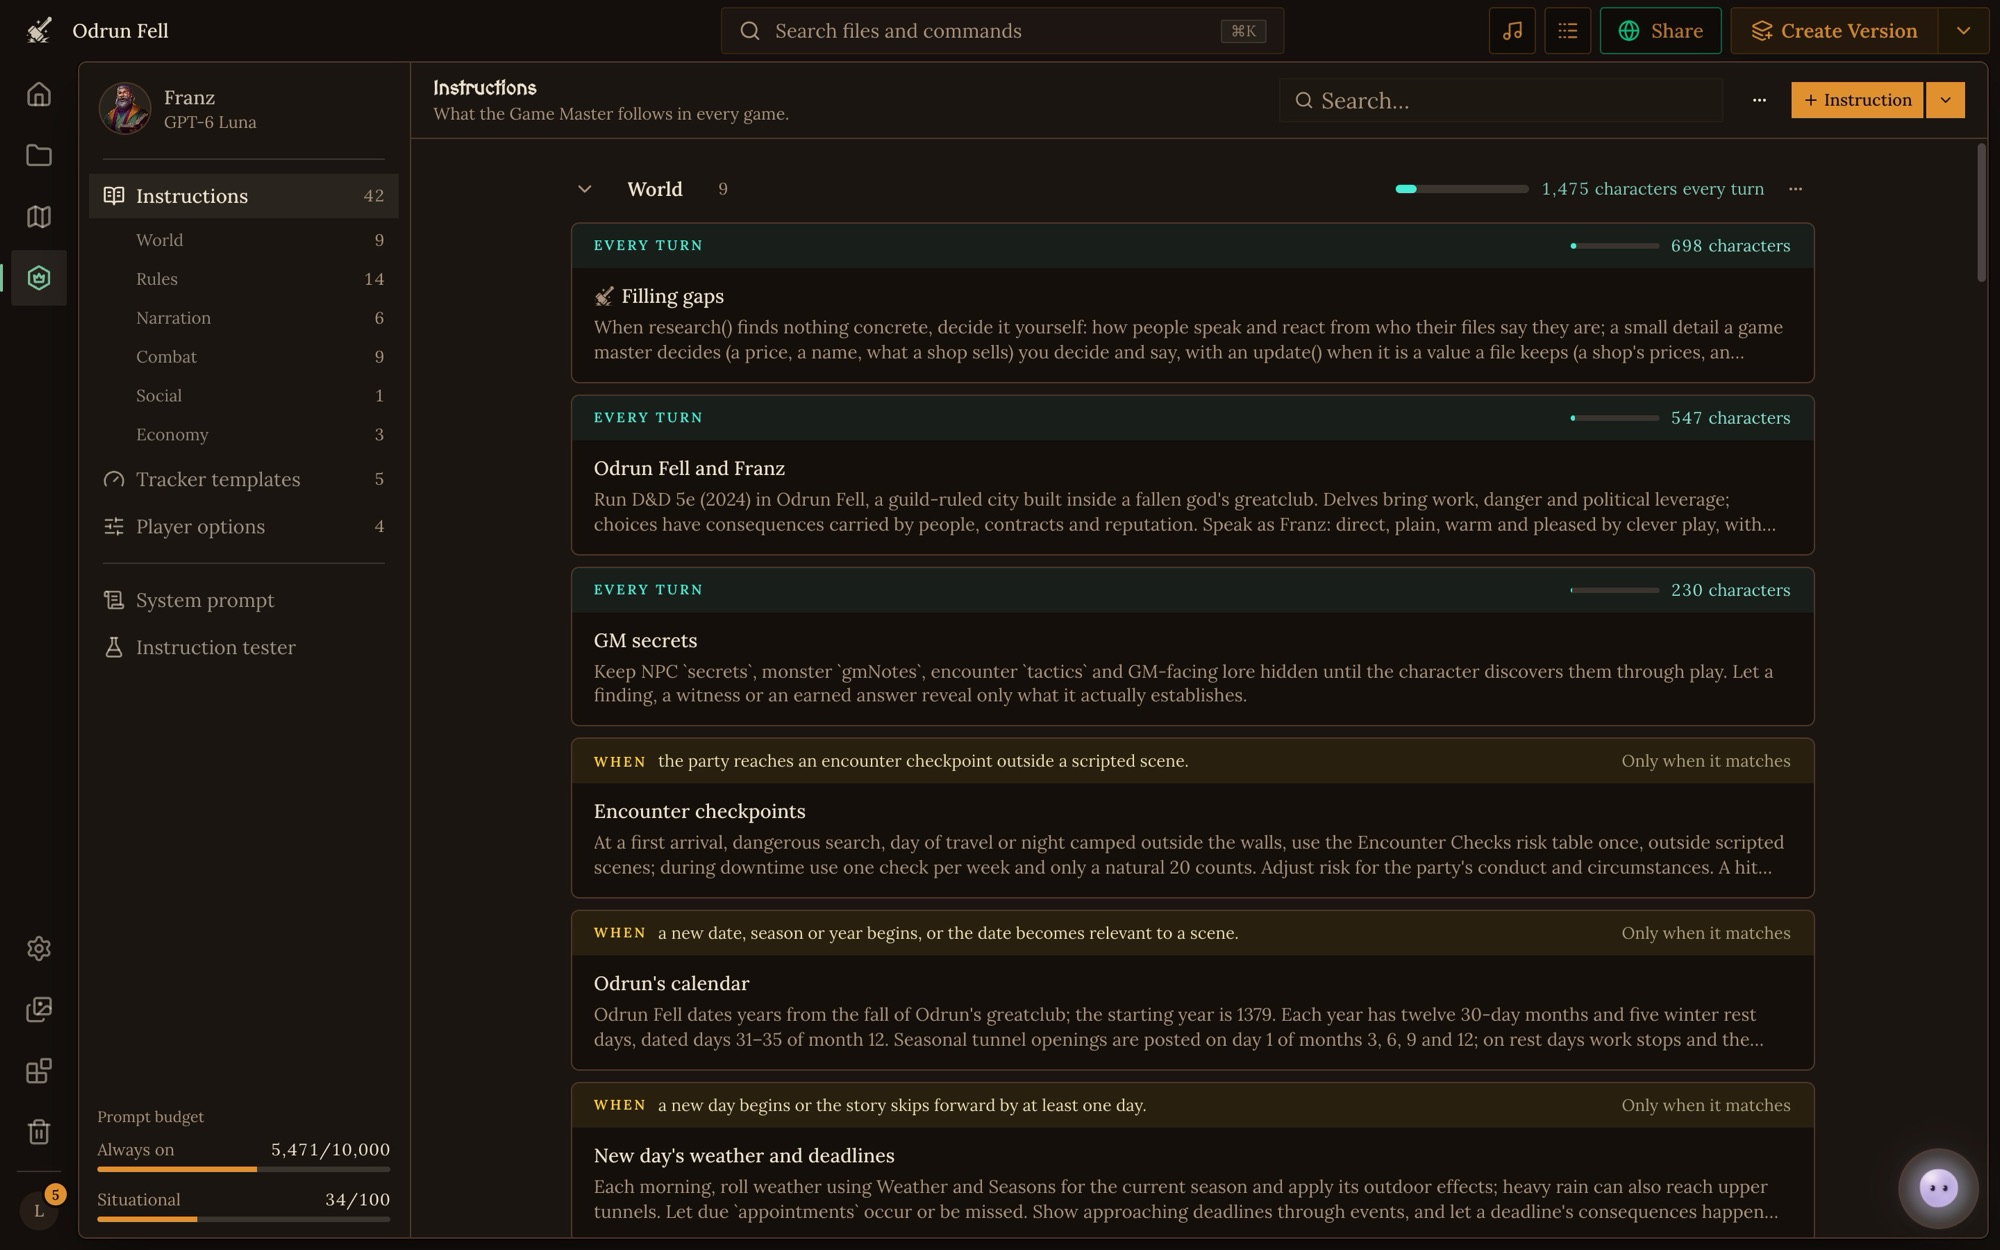Viewport: 2000px width, 1250px height.
Task: Click the music note toolbar icon
Action: point(1512,31)
